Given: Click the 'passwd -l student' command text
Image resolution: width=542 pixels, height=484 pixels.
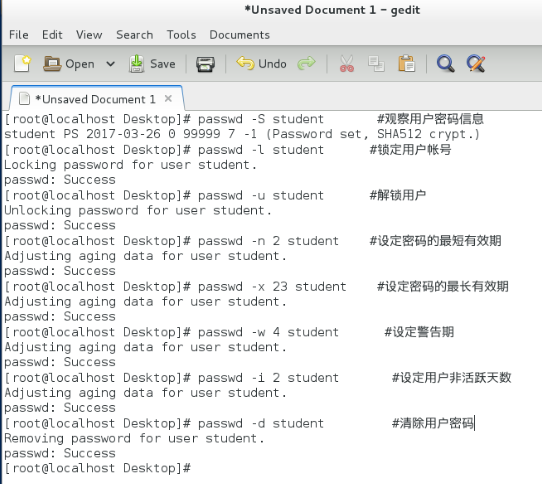Looking at the screenshot, I should [x=261, y=150].
